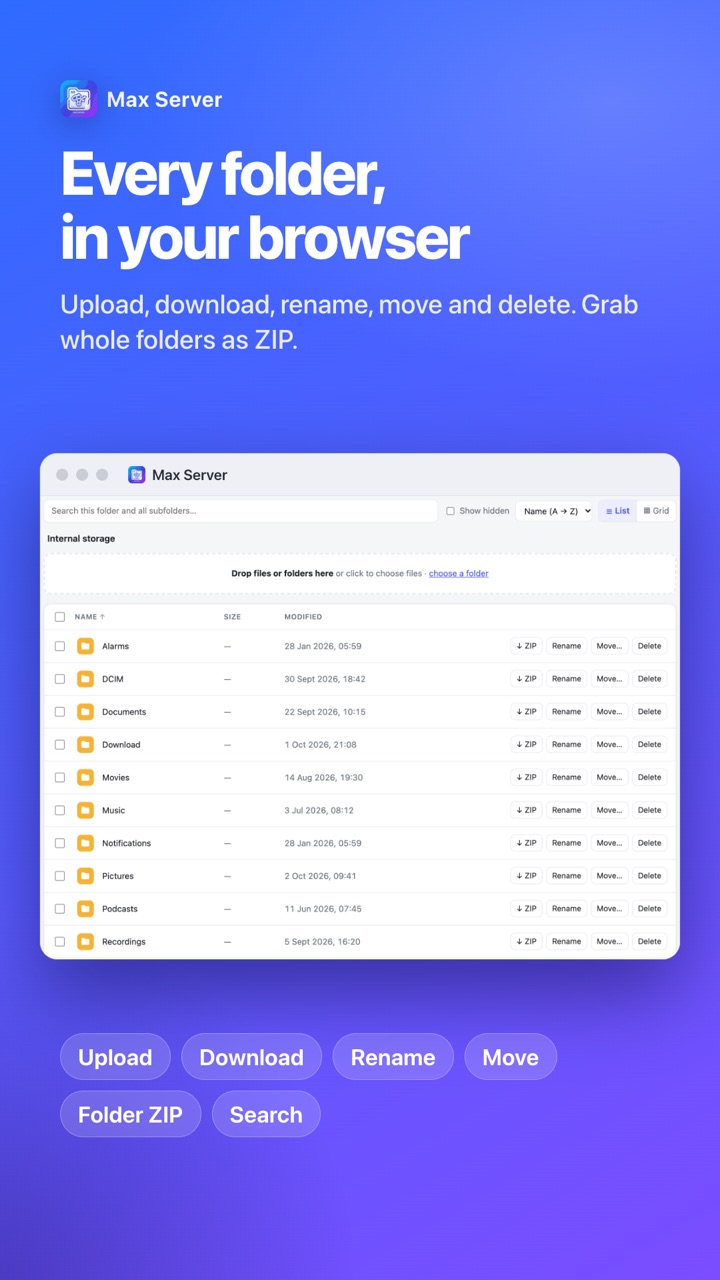720x1280 pixels.
Task: Click the Music folder icon
Action: click(x=85, y=810)
